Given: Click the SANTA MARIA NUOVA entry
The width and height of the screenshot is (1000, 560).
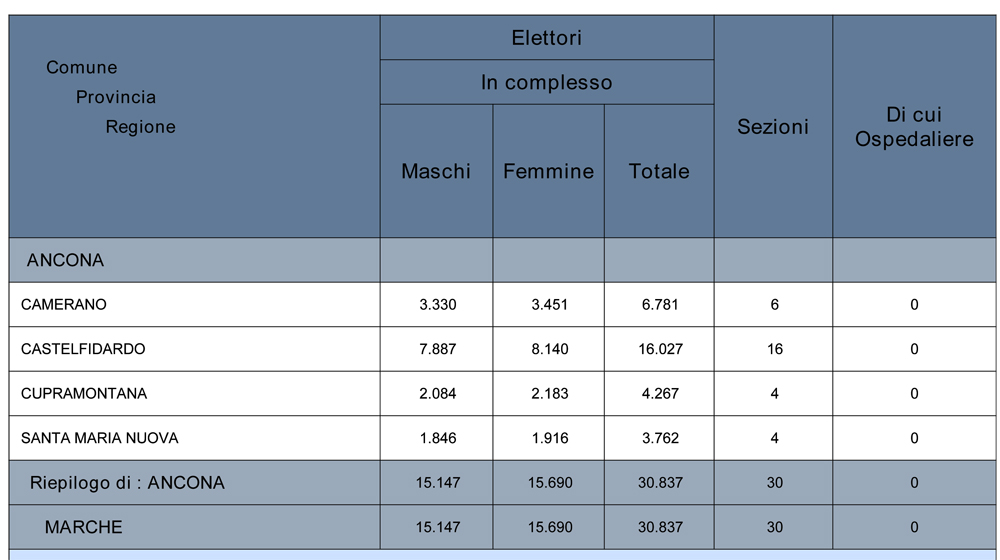Looking at the screenshot, I should [100, 438].
